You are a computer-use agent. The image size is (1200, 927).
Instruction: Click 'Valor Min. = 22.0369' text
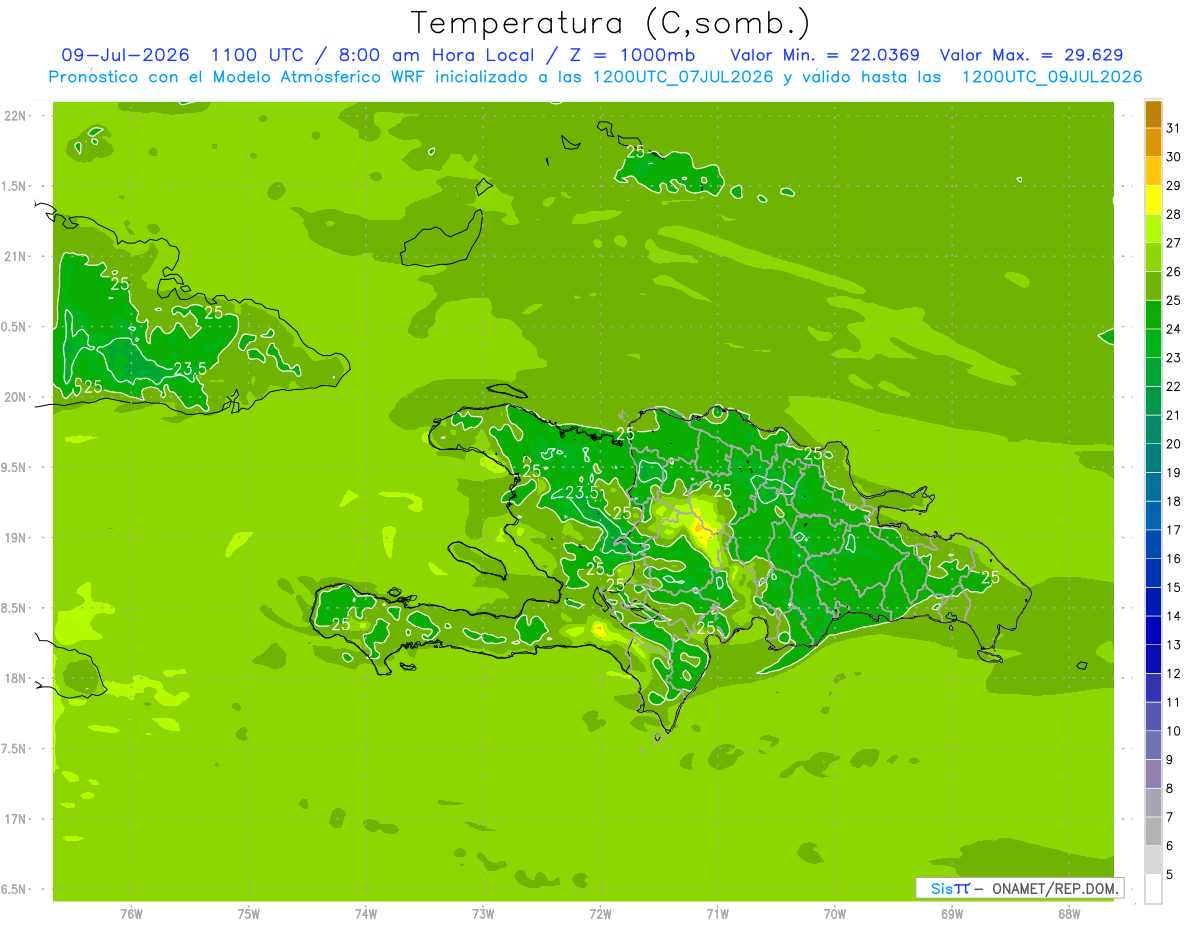coord(825,55)
